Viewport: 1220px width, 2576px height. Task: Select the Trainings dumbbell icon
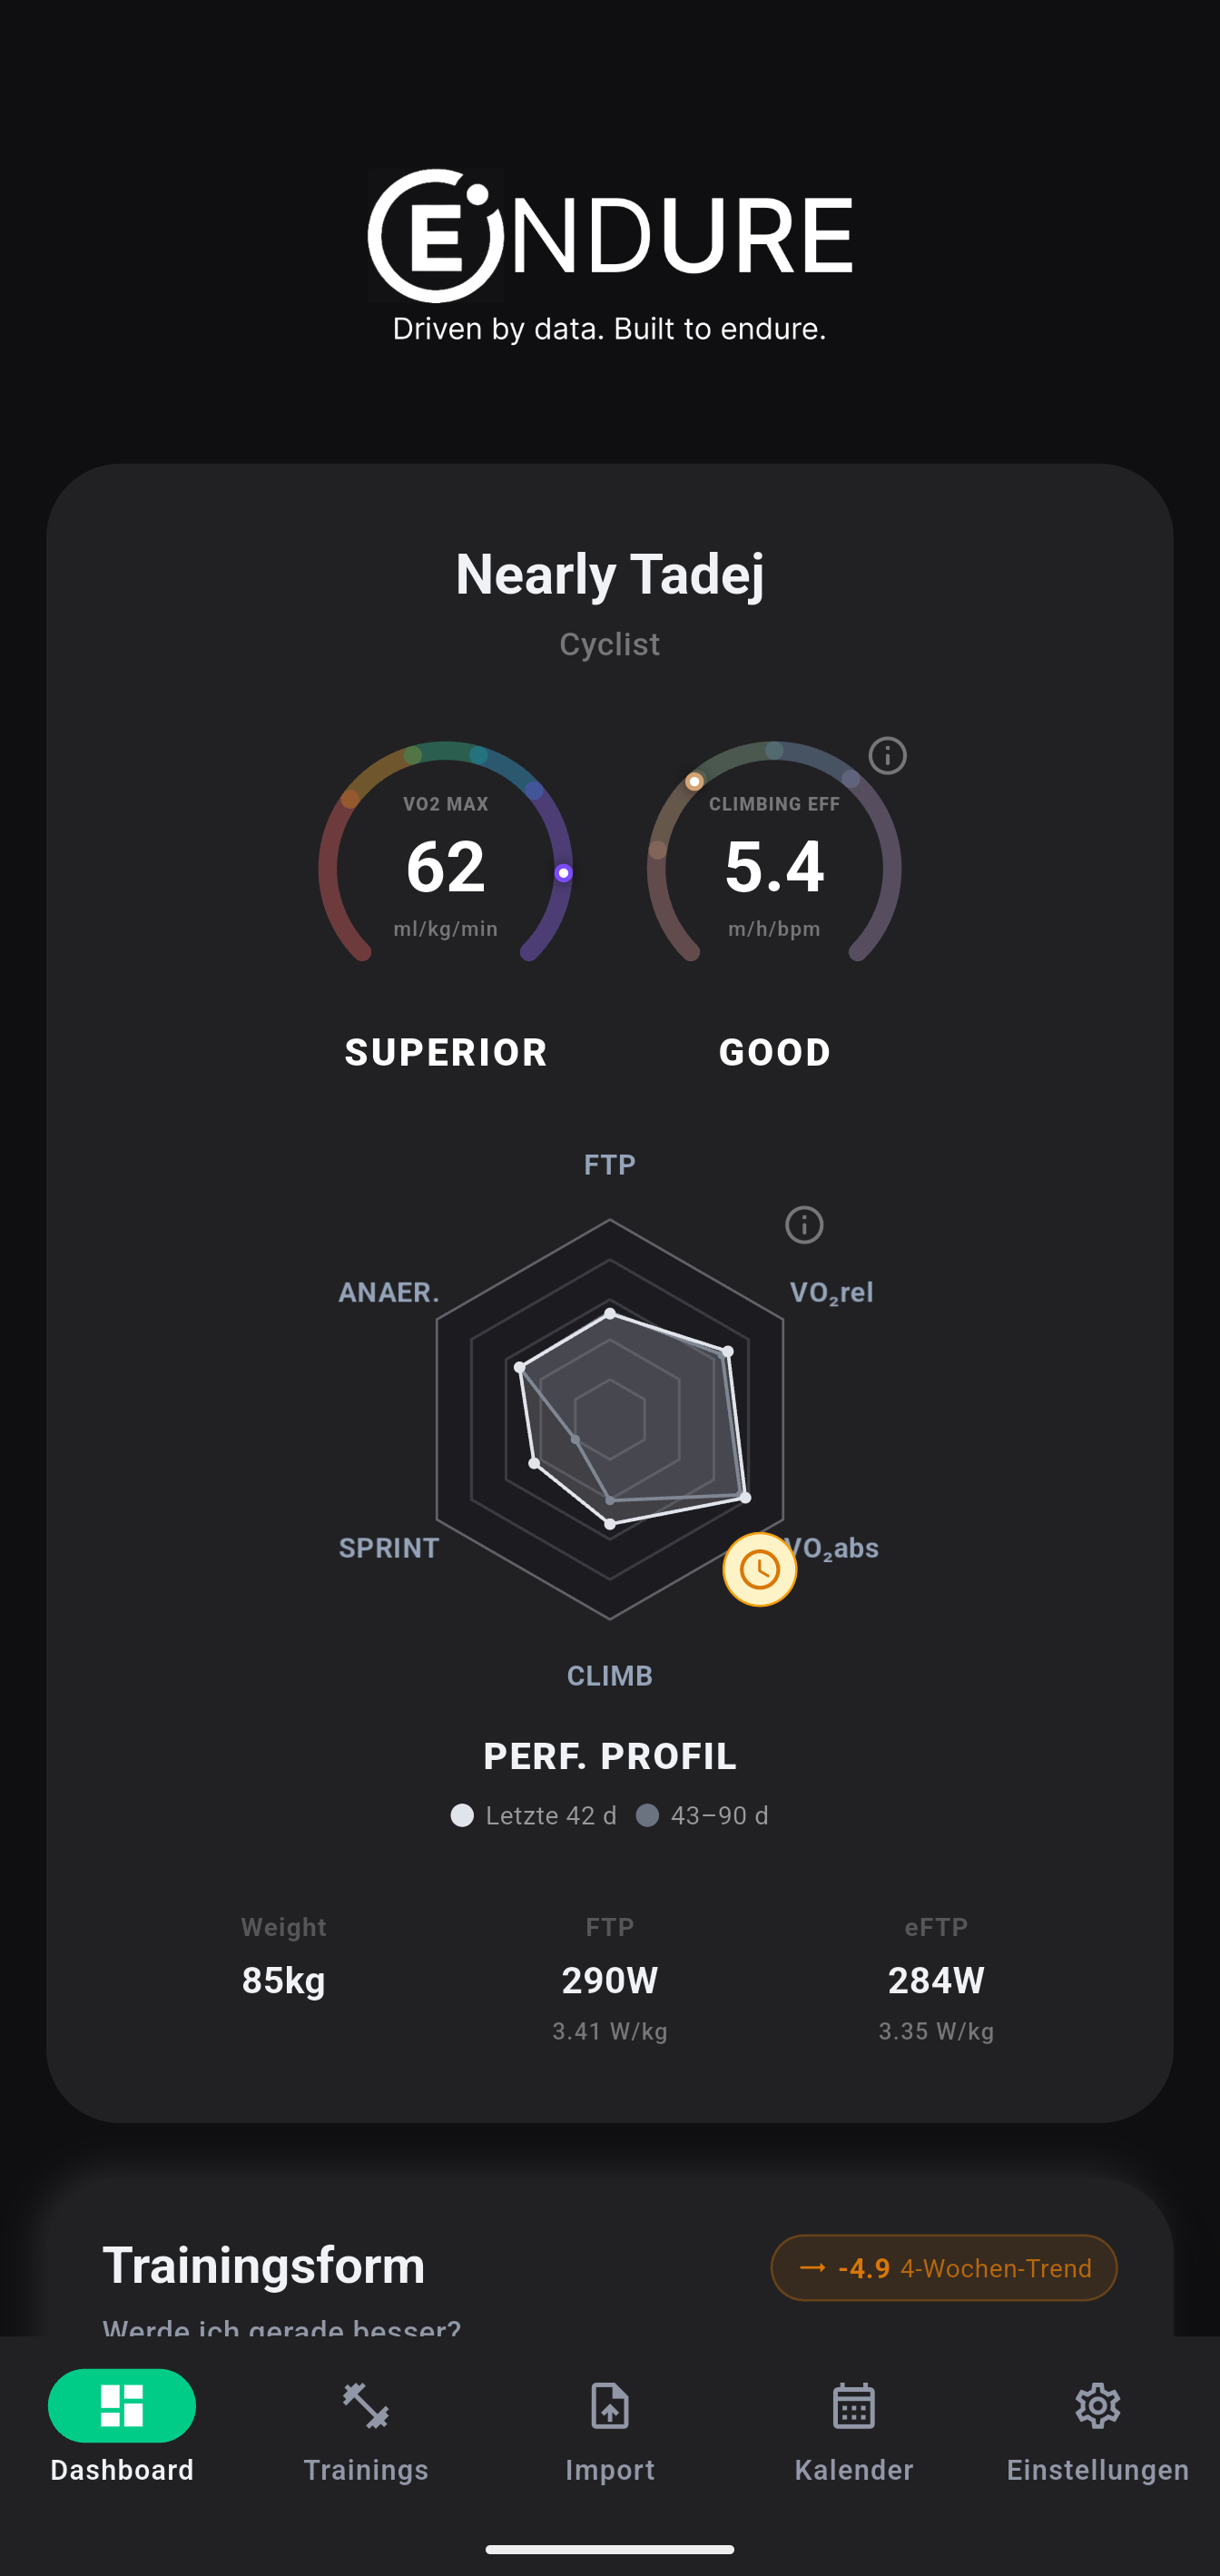pyautogui.click(x=365, y=2405)
